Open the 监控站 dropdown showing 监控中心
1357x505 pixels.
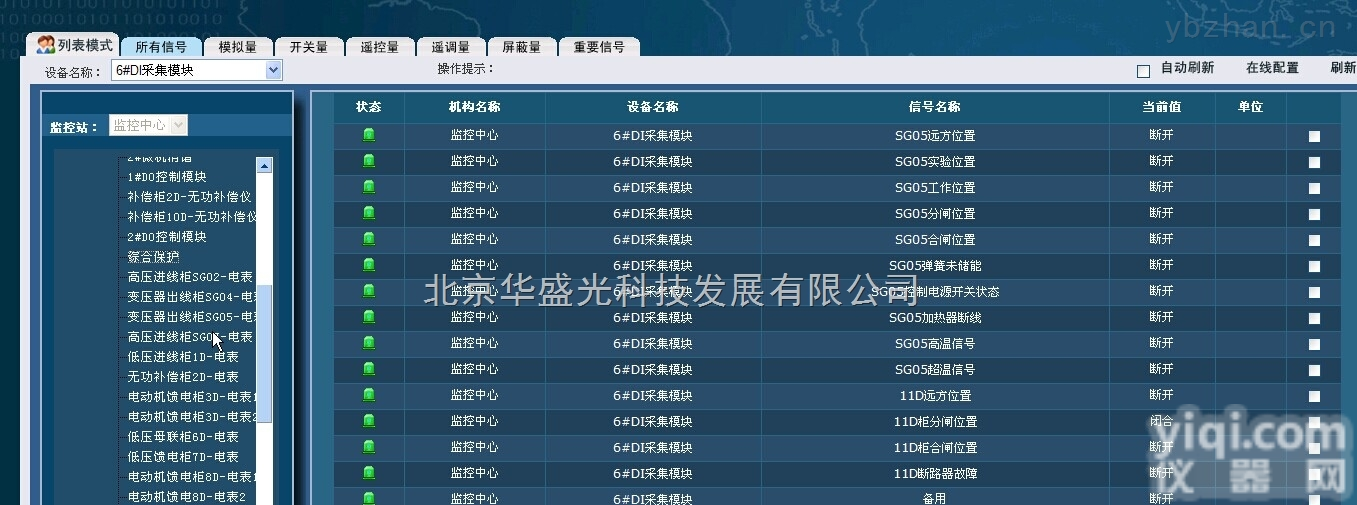[x=148, y=125]
